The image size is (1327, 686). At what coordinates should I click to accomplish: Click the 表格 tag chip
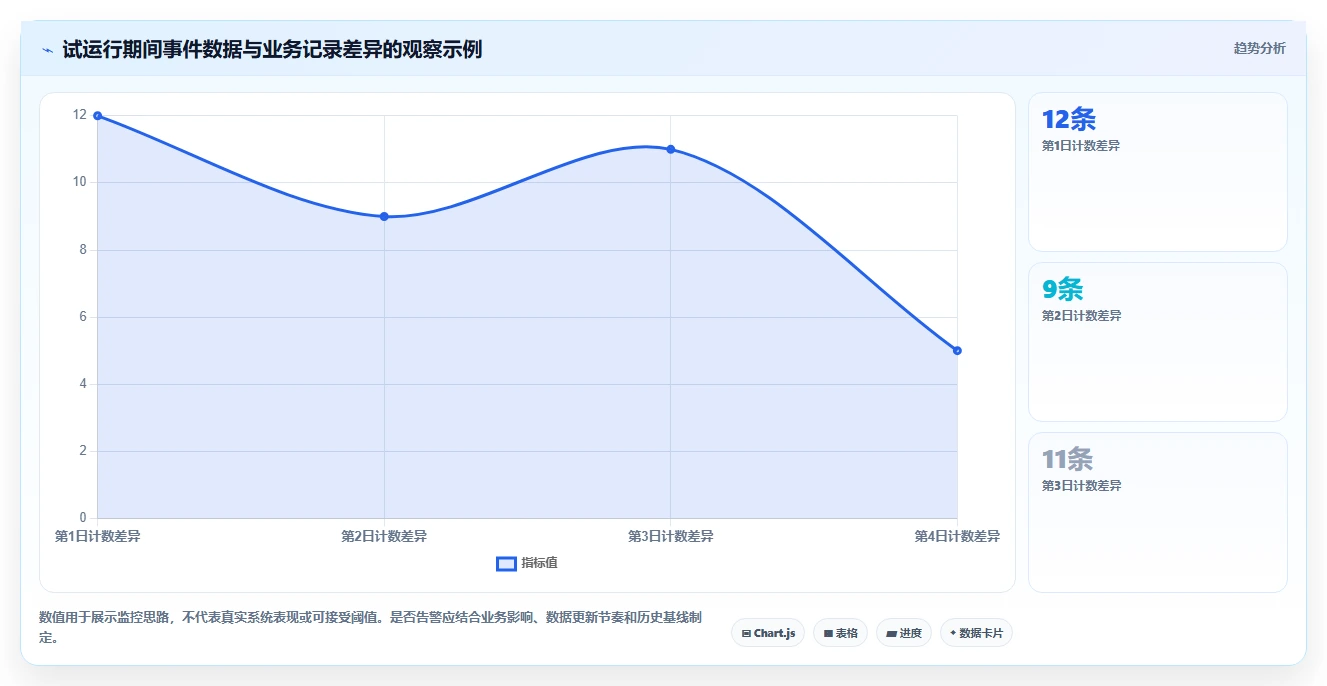(x=840, y=633)
